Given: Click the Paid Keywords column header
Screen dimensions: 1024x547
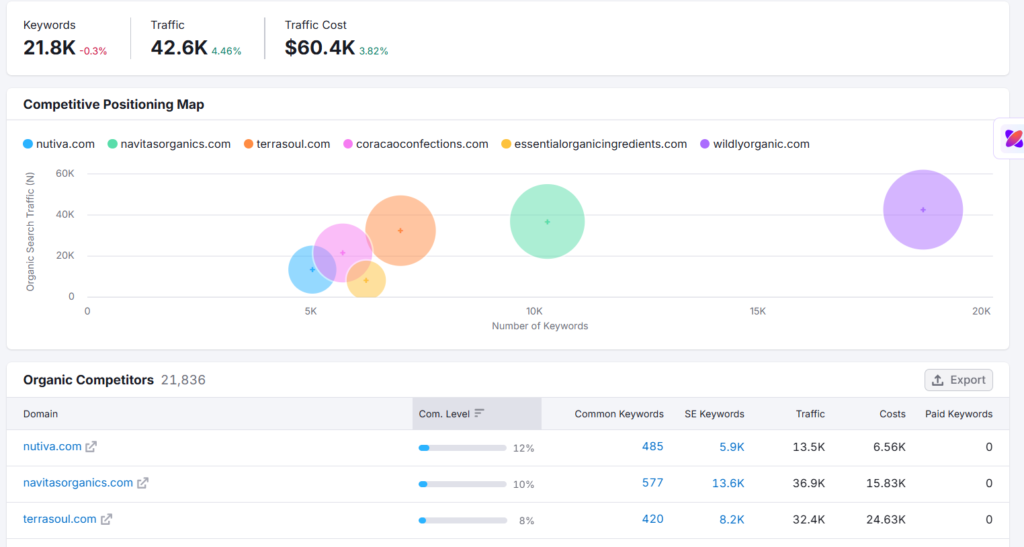Looking at the screenshot, I should coord(959,414).
